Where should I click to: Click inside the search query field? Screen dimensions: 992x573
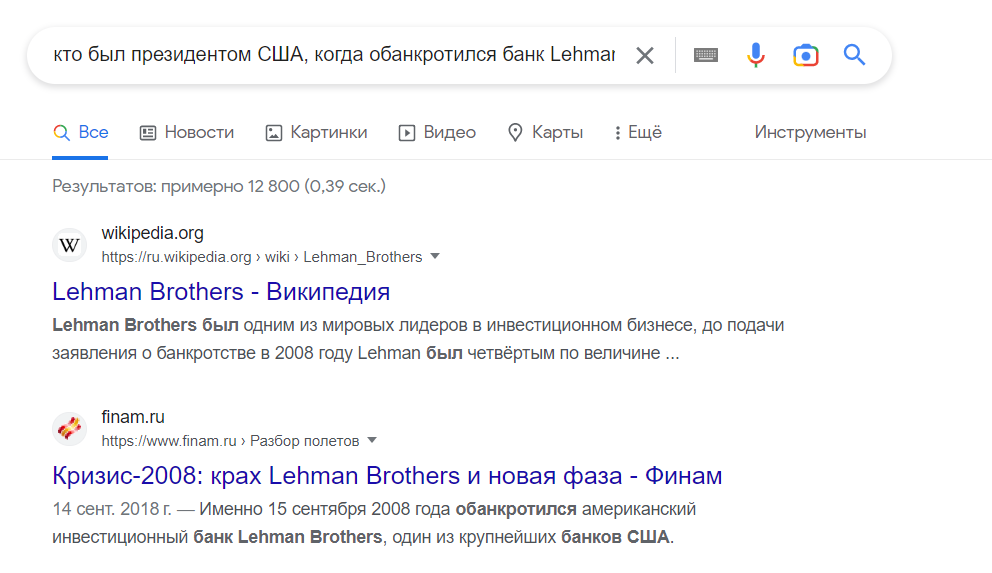(x=334, y=55)
